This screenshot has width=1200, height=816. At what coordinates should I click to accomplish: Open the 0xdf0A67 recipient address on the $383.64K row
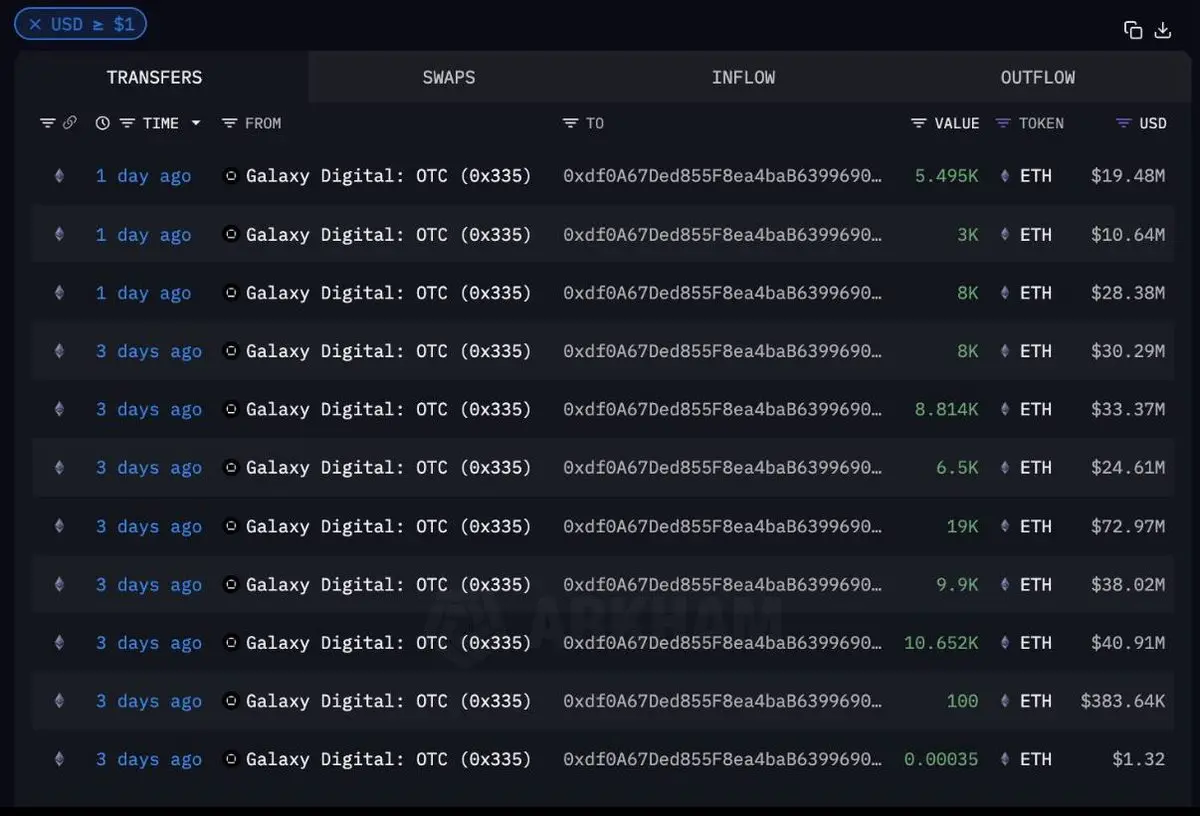point(723,701)
